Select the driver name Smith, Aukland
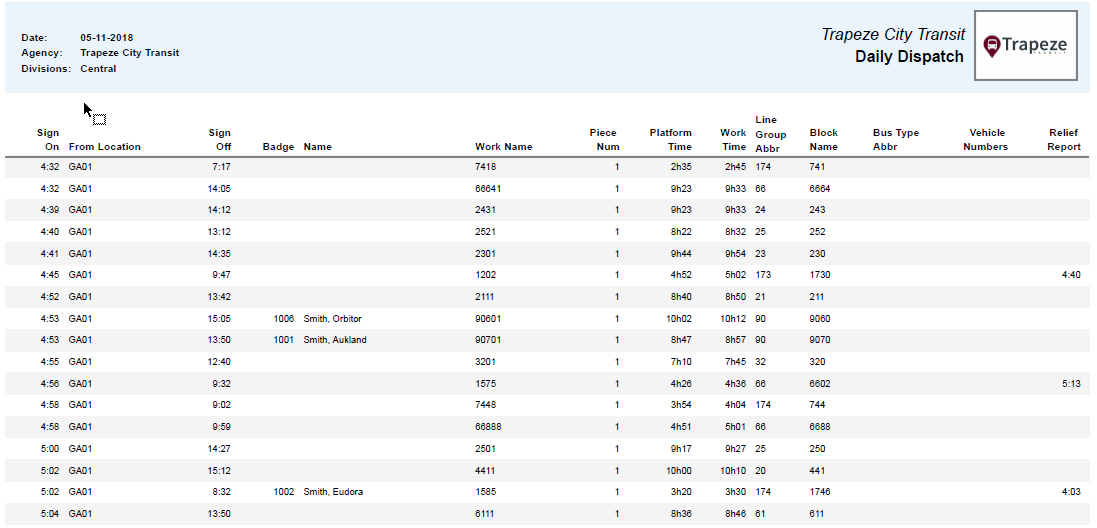Image resolution: width=1097 pixels, height=528 pixels. click(x=335, y=340)
